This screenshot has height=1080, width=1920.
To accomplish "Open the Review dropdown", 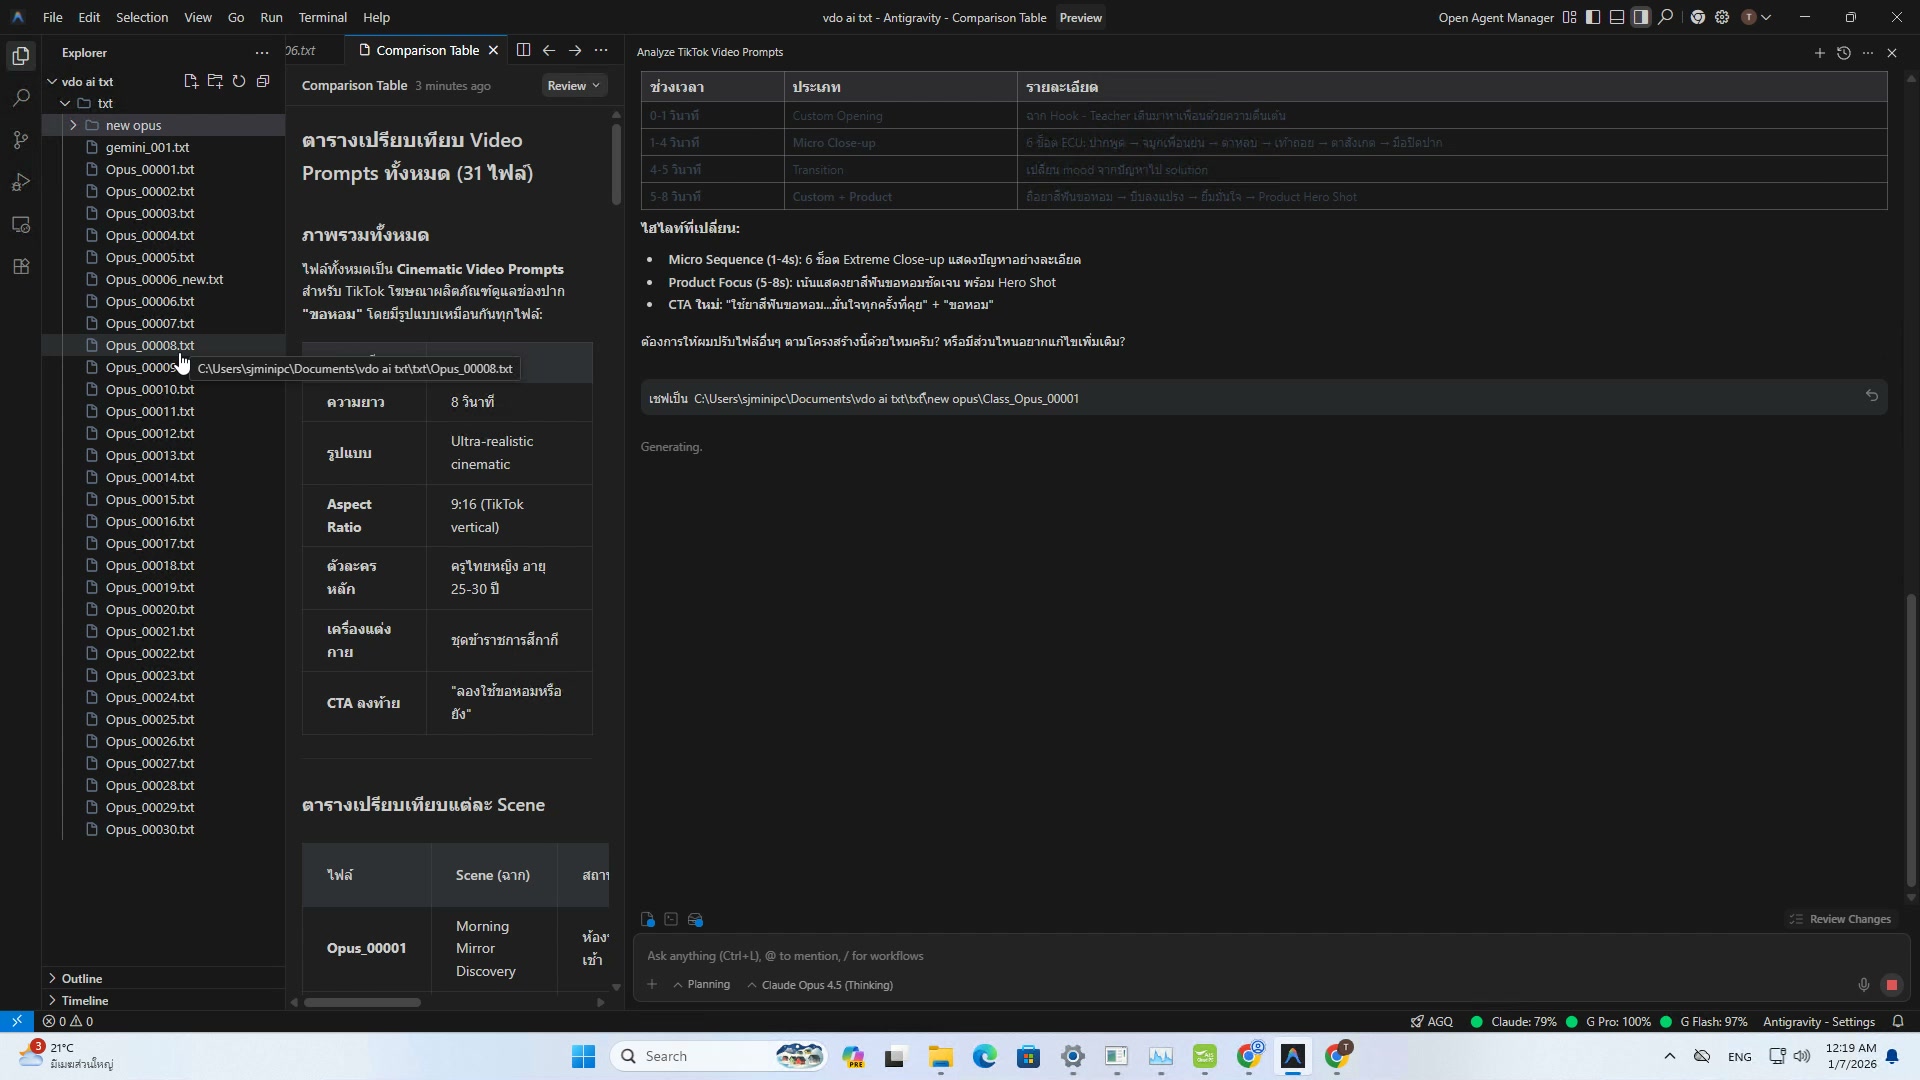I will [573, 86].
